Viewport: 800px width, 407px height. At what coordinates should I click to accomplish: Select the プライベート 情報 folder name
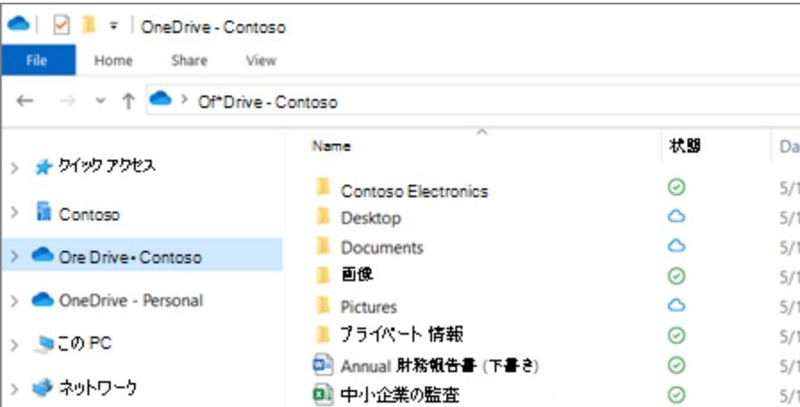(x=402, y=335)
